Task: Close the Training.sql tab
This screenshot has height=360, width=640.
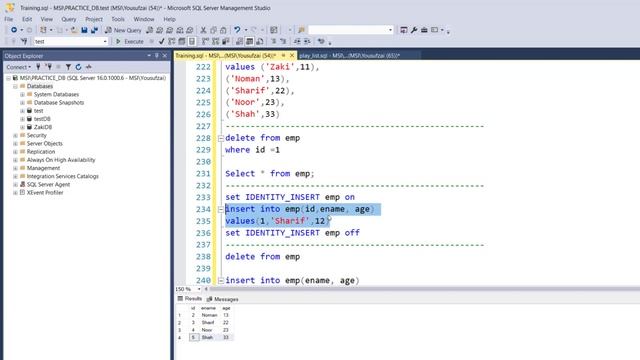Action: [292, 56]
